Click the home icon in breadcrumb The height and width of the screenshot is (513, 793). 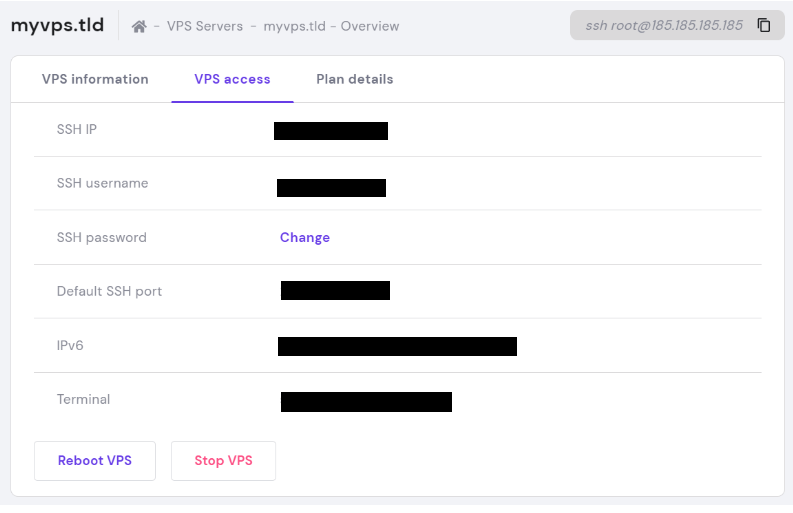coord(139,26)
